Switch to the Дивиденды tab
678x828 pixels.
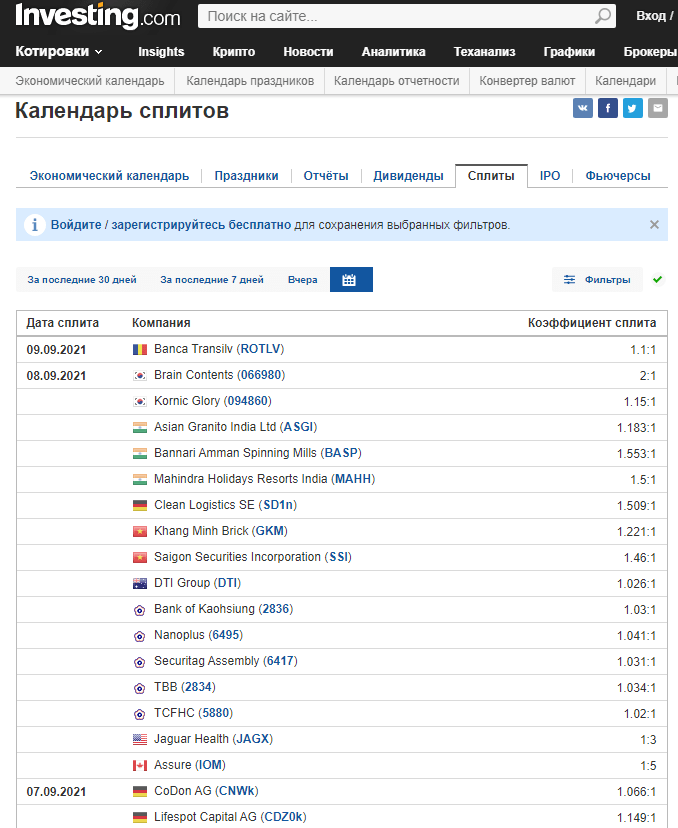tap(408, 176)
